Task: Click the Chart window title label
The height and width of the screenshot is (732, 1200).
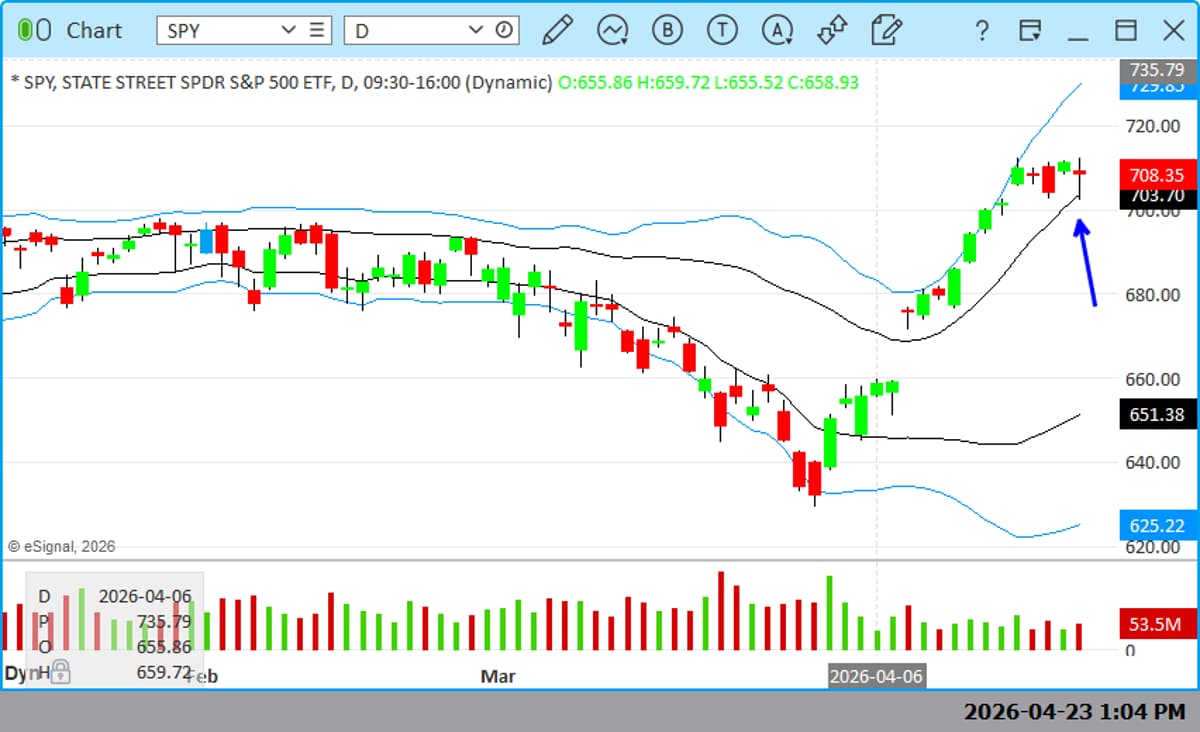Action: (x=95, y=30)
